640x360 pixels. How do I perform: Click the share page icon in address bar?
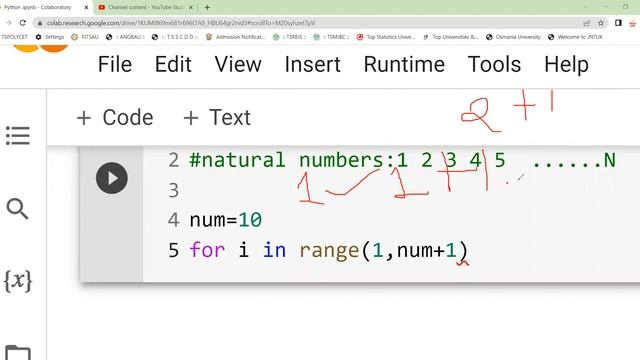pyautogui.click(x=587, y=23)
